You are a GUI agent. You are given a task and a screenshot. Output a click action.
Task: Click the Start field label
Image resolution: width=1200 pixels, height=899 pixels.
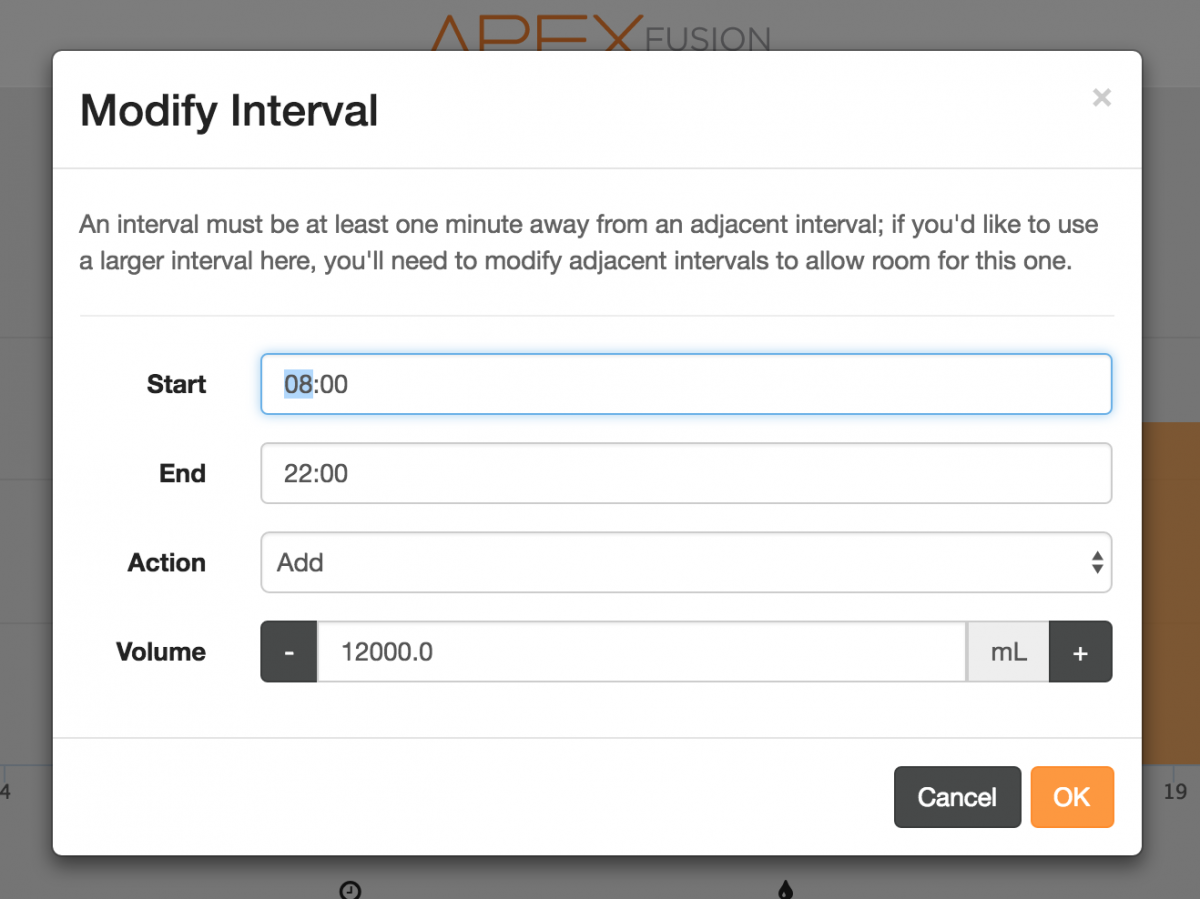click(x=176, y=384)
